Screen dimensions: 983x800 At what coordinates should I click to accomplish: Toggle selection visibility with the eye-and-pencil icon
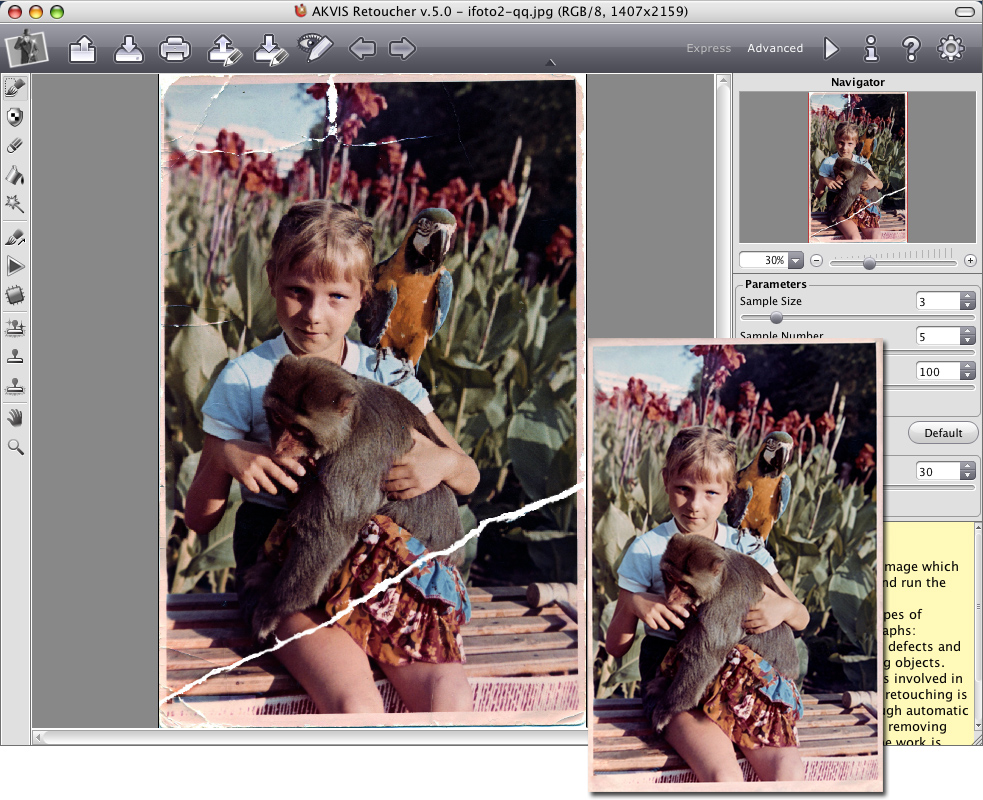coord(315,48)
